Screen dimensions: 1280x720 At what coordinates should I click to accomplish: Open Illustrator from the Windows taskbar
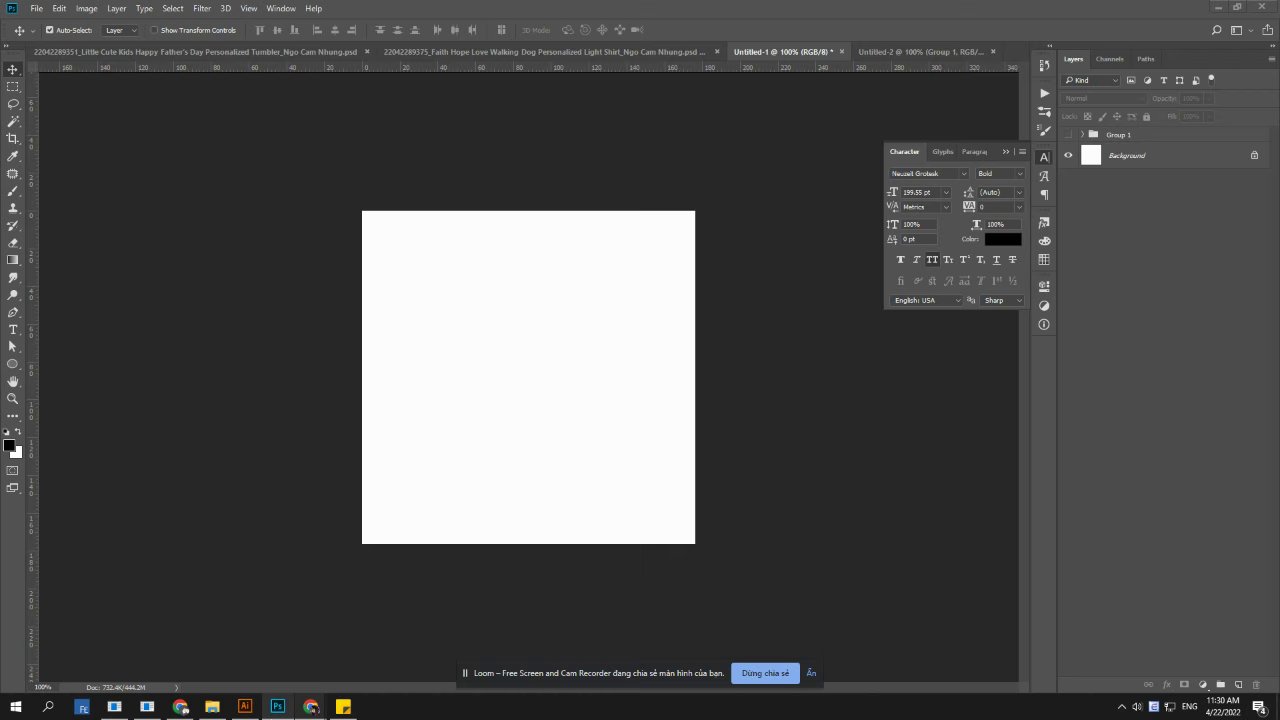(x=245, y=706)
